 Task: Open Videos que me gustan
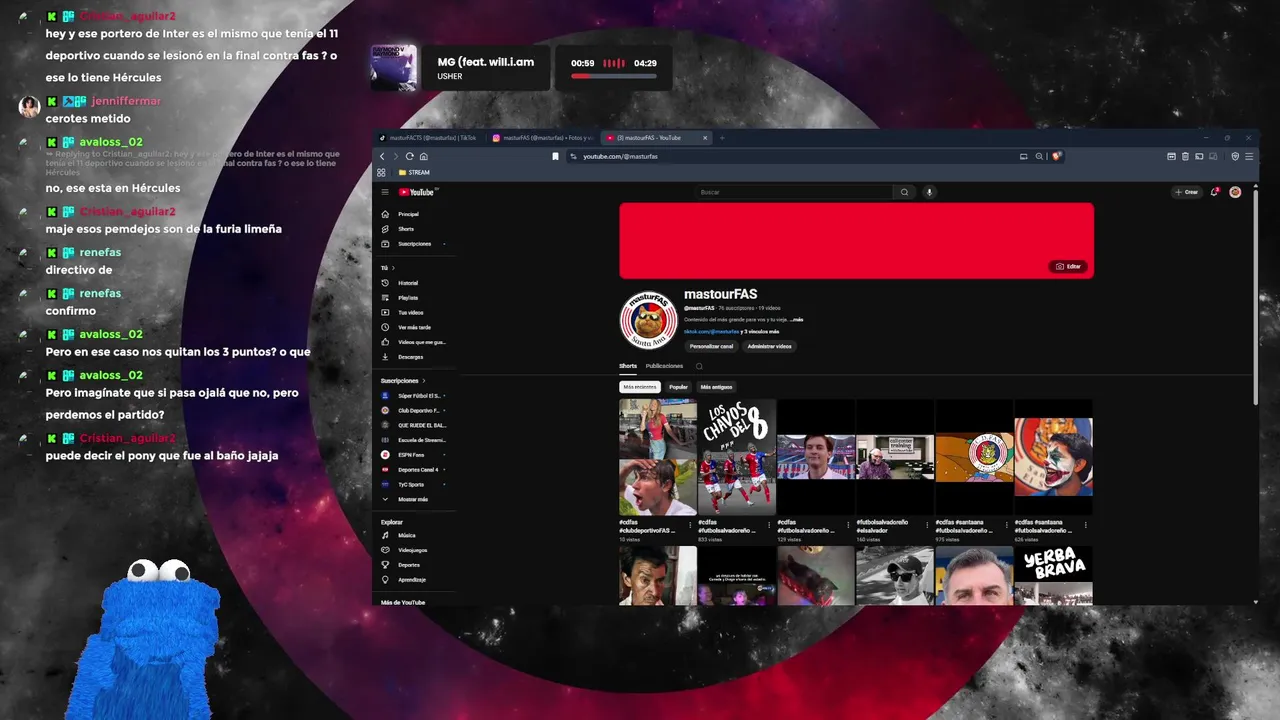(414, 342)
